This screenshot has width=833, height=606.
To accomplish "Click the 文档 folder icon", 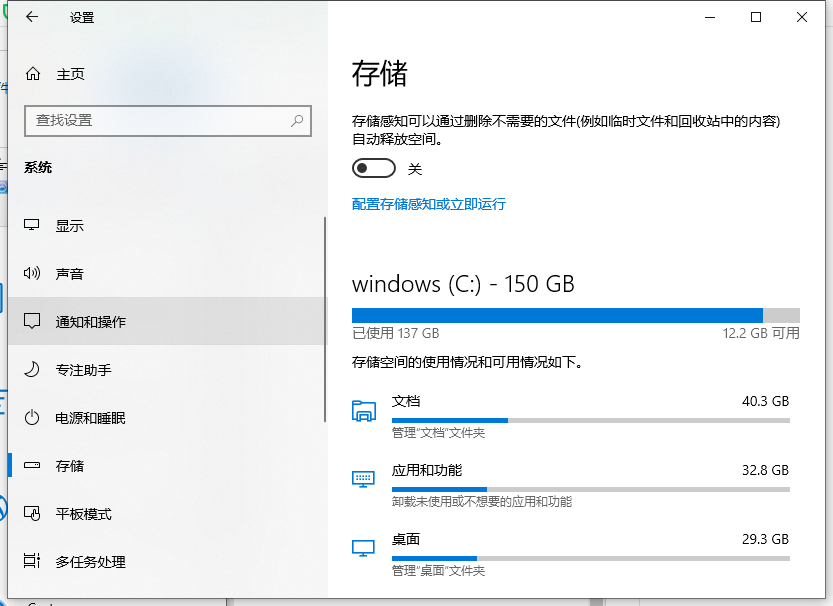I will tap(363, 410).
